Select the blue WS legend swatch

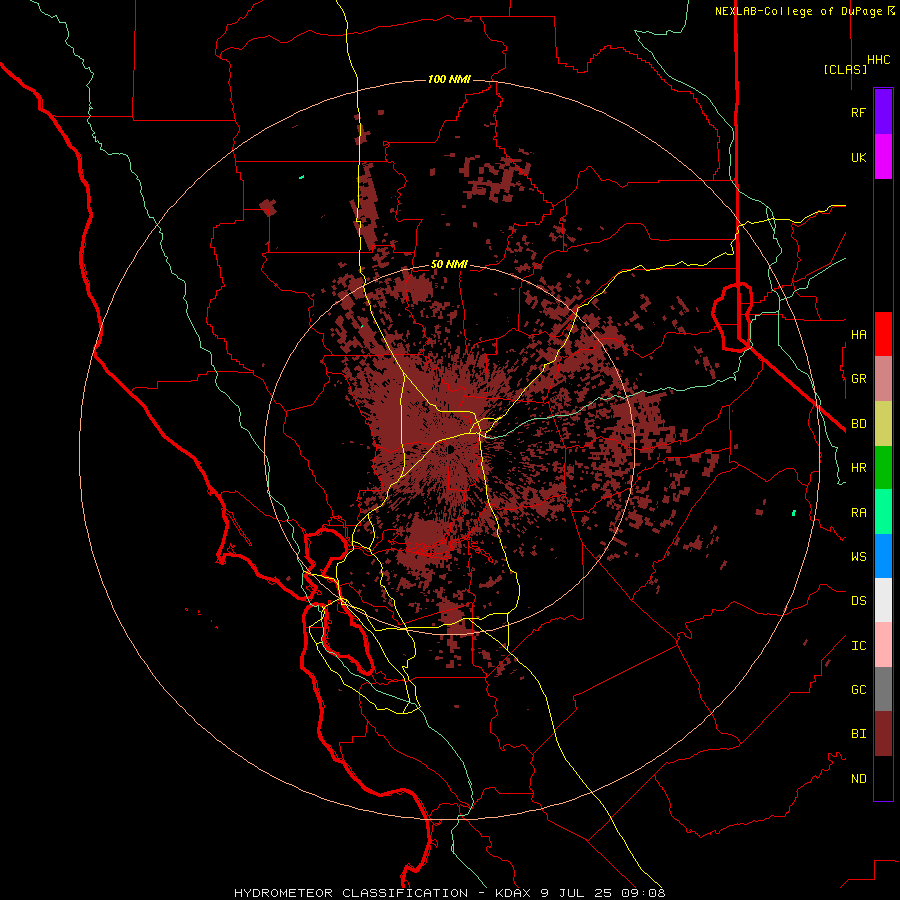coord(883,556)
